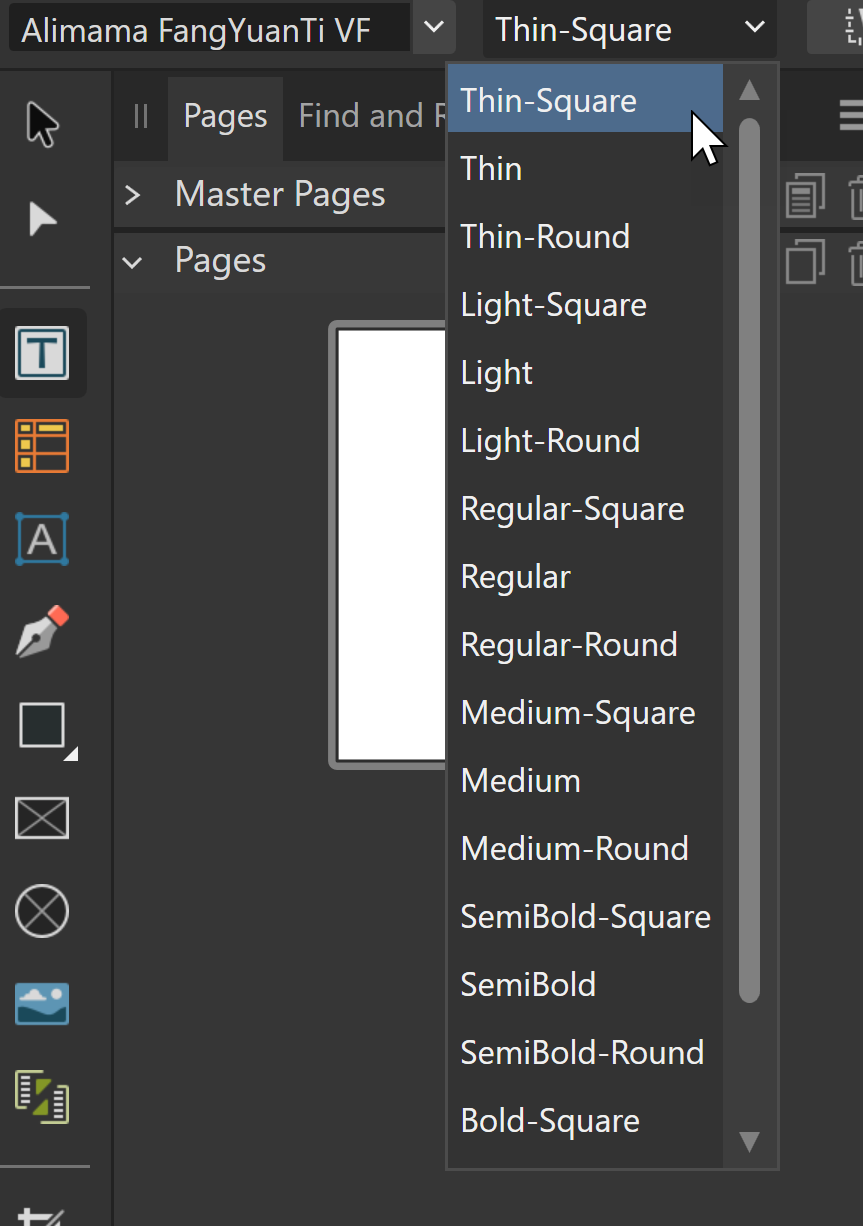Select the Picture Frame Rectangle tool

coord(42,818)
